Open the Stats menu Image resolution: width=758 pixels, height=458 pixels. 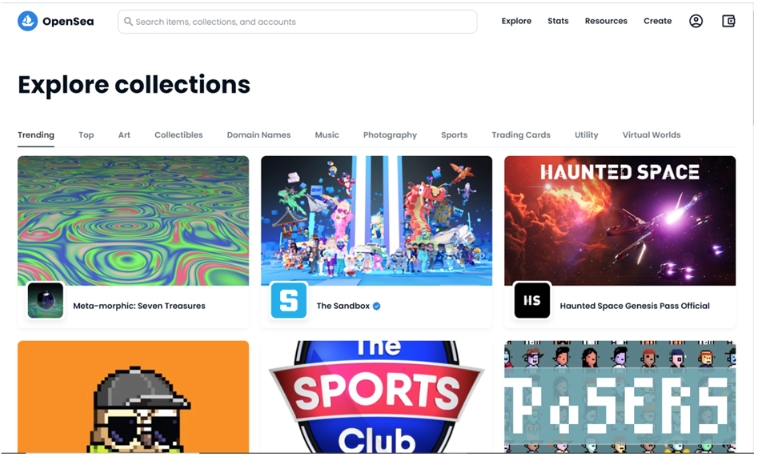click(558, 21)
